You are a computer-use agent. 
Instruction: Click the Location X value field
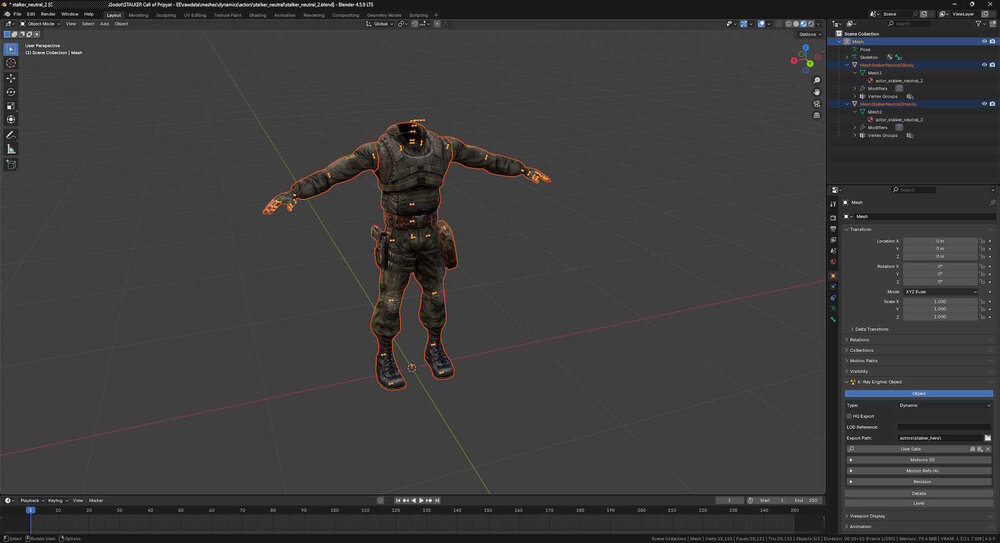click(940, 241)
